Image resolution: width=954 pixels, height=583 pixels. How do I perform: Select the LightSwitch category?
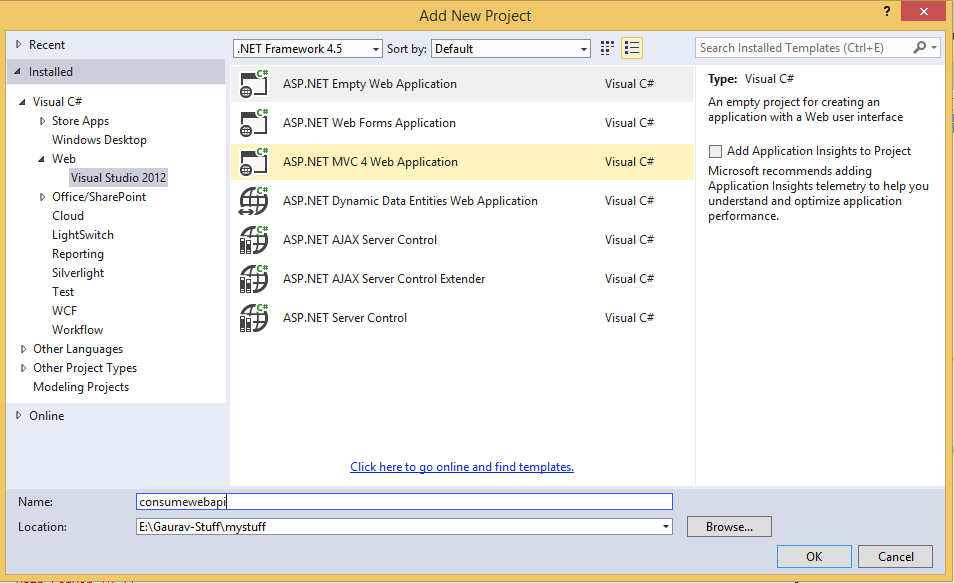83,235
